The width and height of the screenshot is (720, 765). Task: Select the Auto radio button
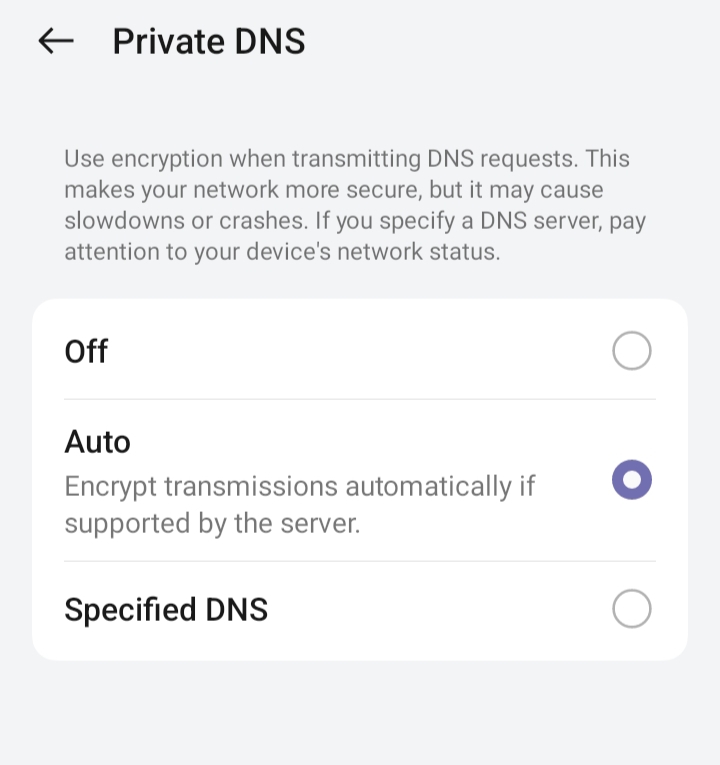(631, 480)
